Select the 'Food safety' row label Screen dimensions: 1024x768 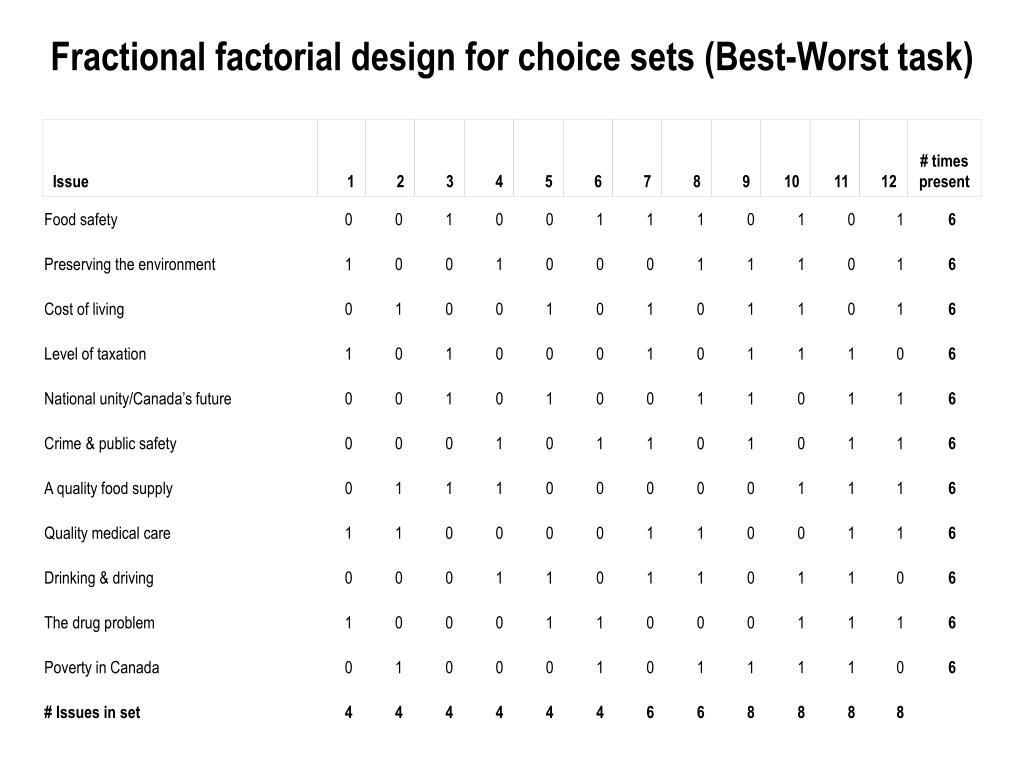pos(81,219)
